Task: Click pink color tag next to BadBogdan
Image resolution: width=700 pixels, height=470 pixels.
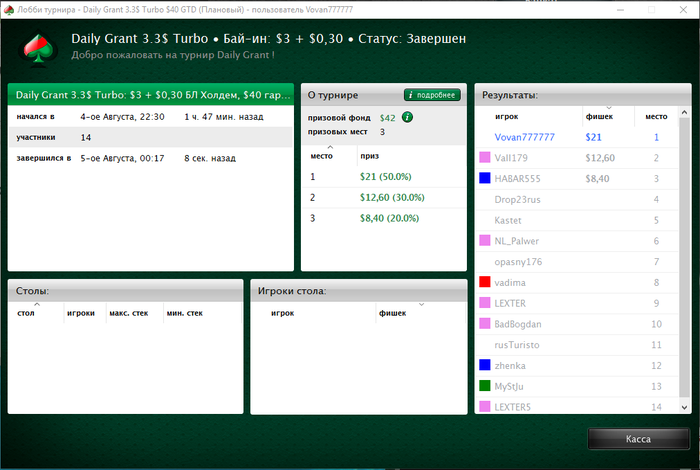Action: point(484,324)
